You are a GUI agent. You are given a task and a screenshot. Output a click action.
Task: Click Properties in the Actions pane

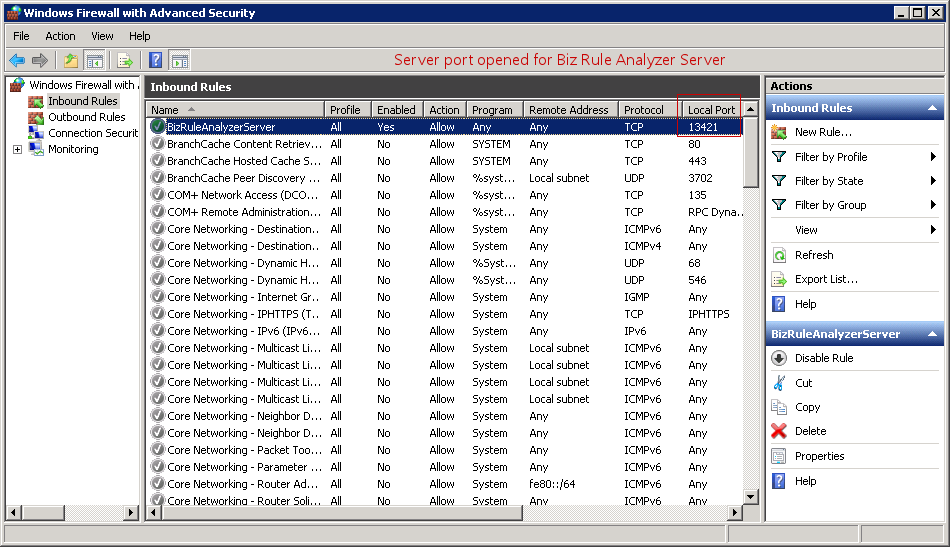pyautogui.click(x=819, y=456)
